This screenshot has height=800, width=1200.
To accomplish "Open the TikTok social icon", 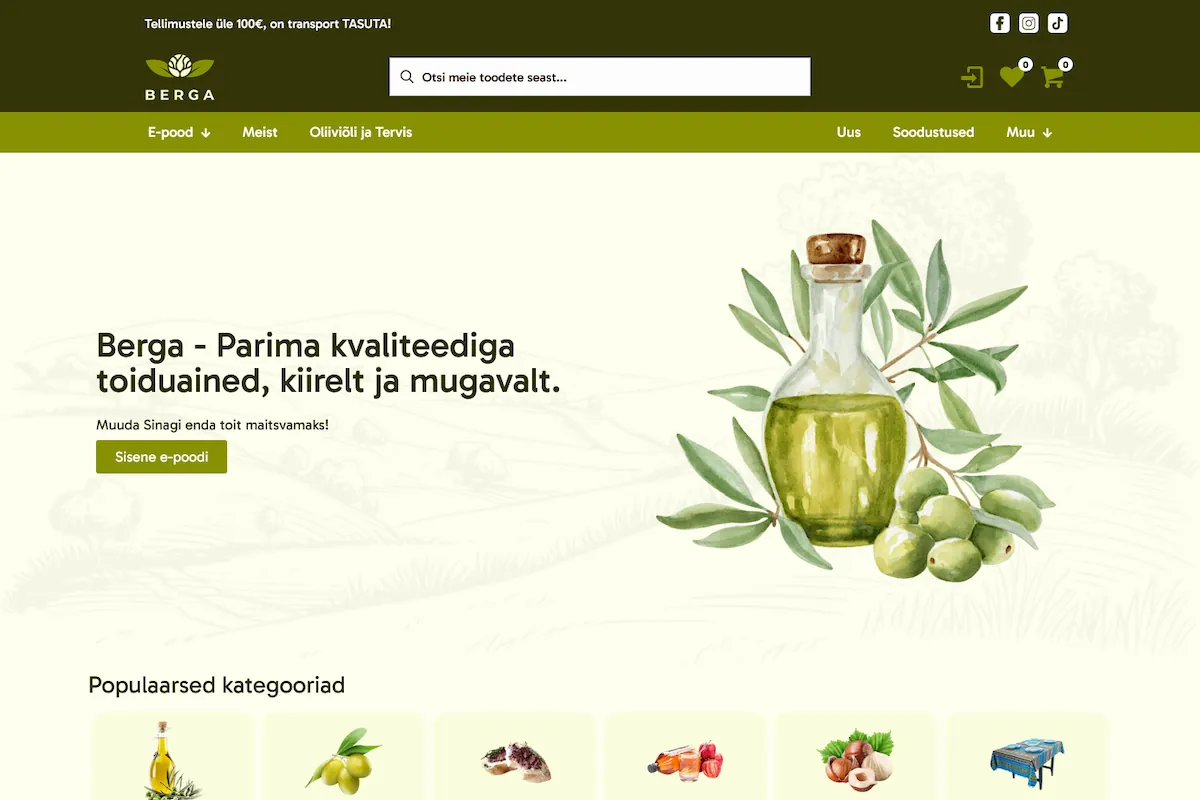I will 1058,23.
